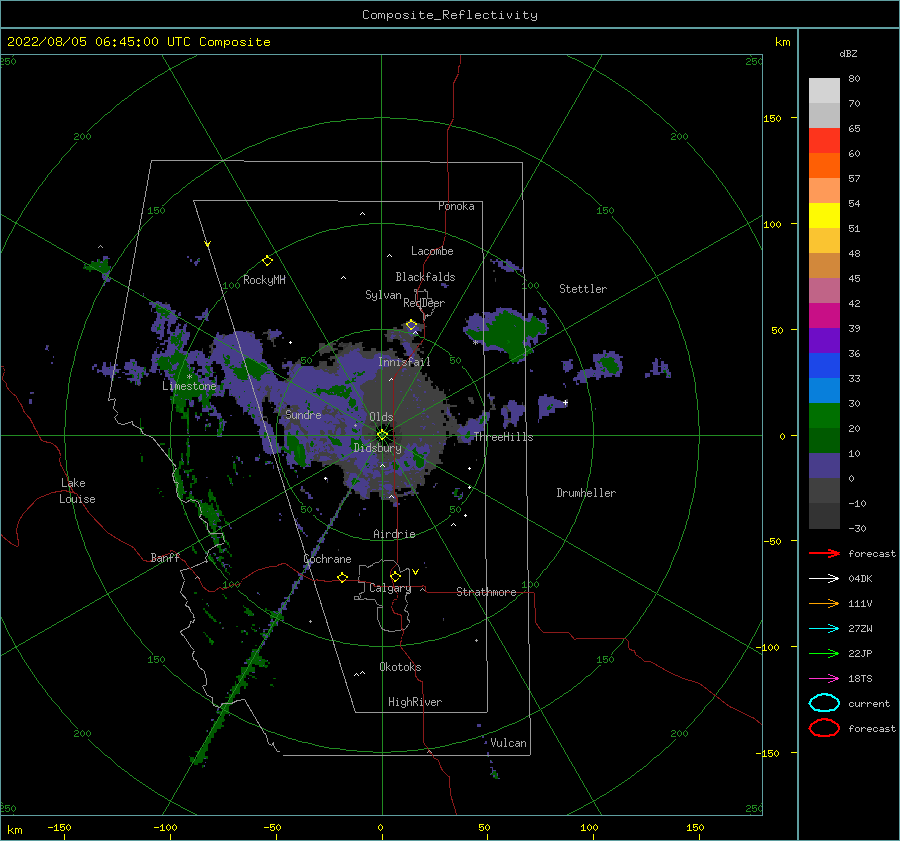The height and width of the screenshot is (841, 900).
Task: Select the 36 dBZ purple color swatch
Action: point(824,340)
